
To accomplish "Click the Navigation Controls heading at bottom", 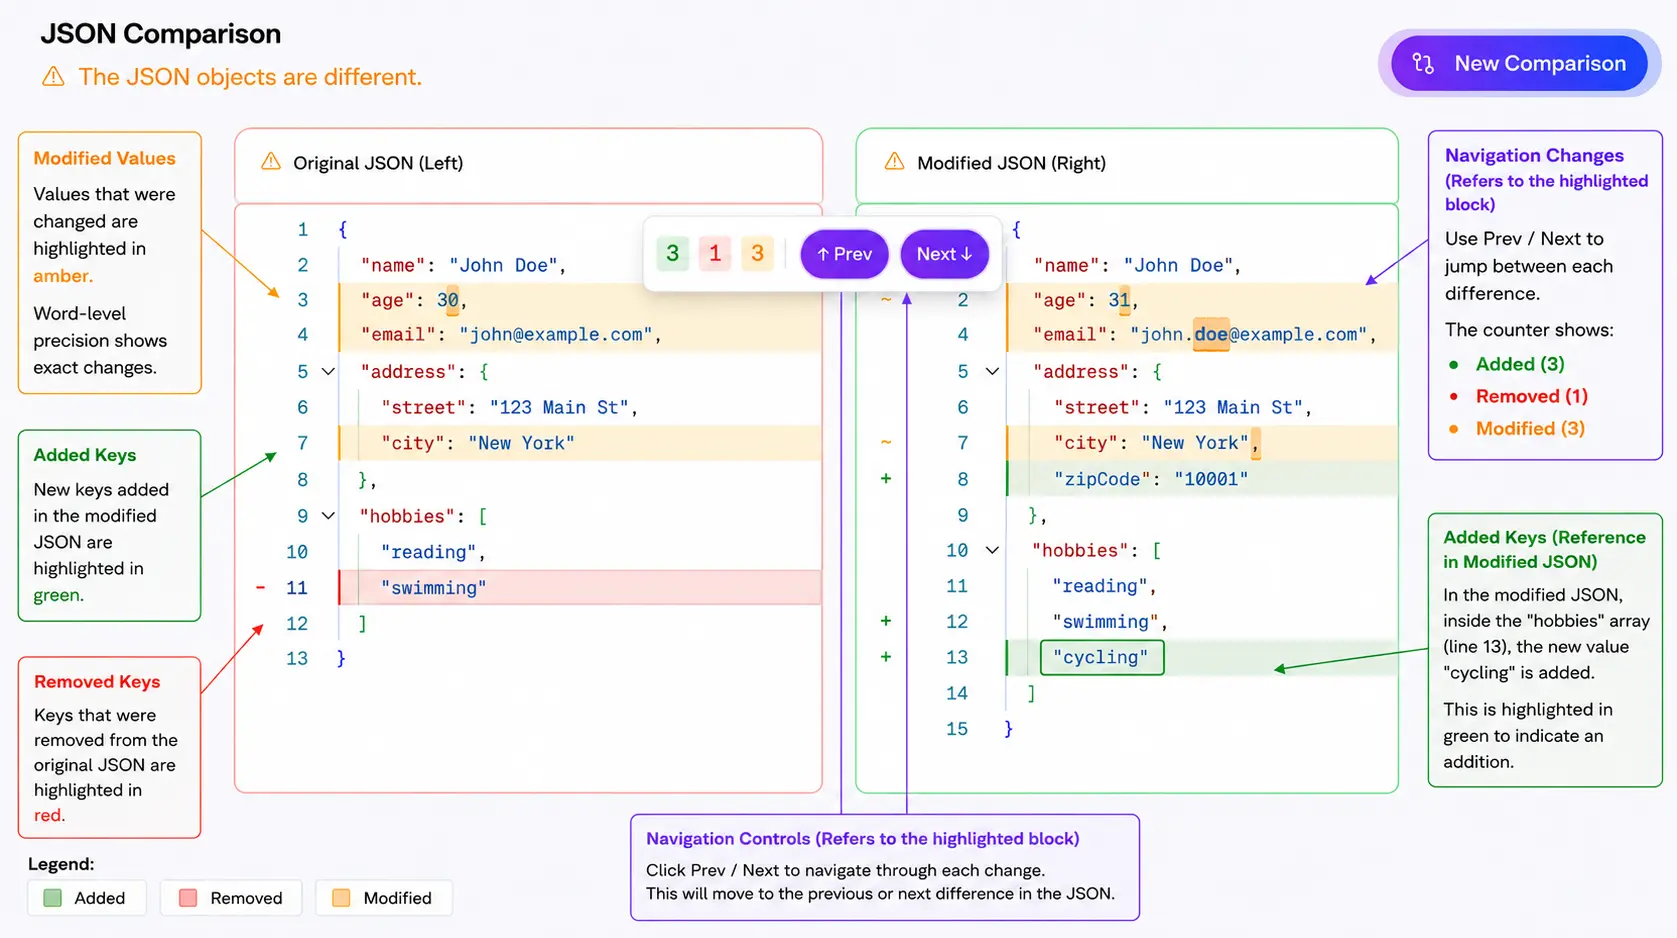I will click(862, 839).
